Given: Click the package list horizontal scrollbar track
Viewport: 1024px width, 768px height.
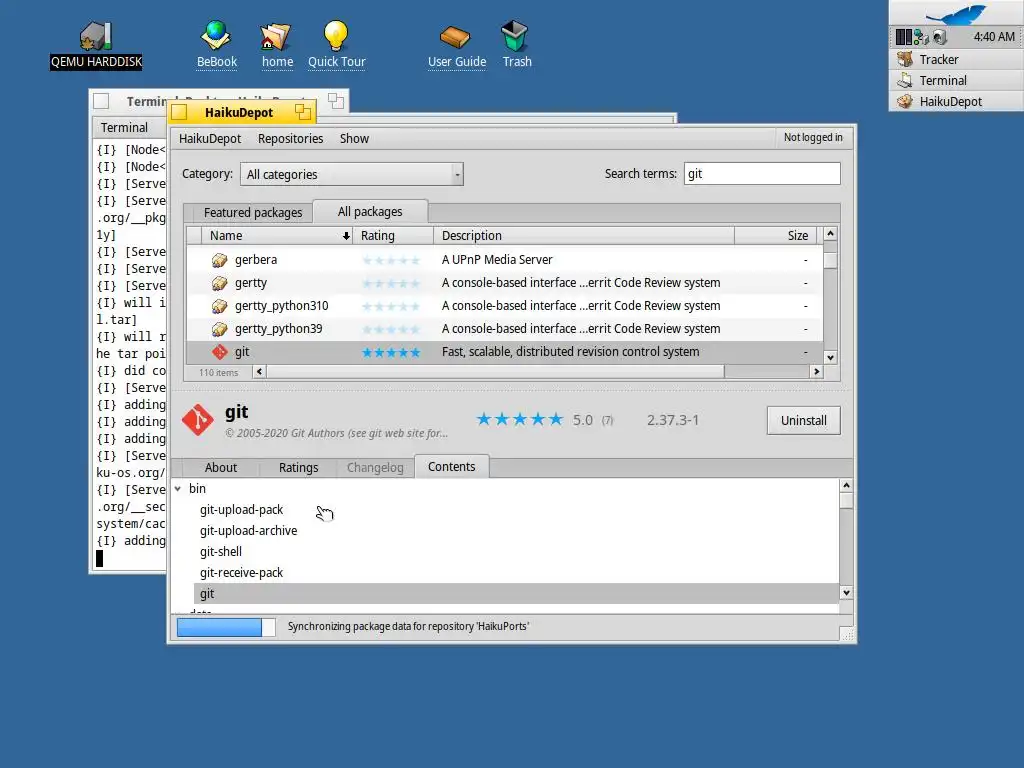Looking at the screenshot, I should point(767,372).
